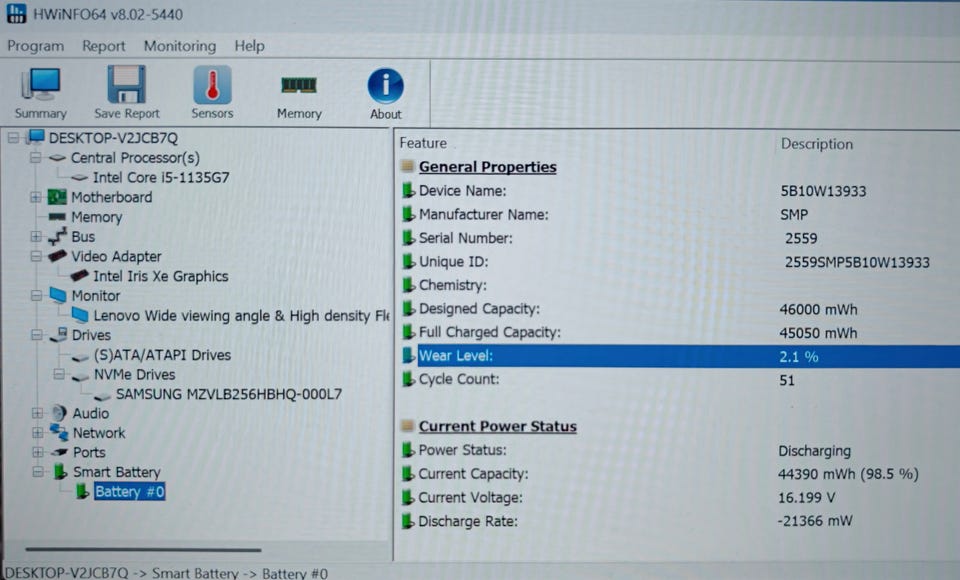
Task: Click folder icon beside Current Power Status
Action: tap(407, 426)
